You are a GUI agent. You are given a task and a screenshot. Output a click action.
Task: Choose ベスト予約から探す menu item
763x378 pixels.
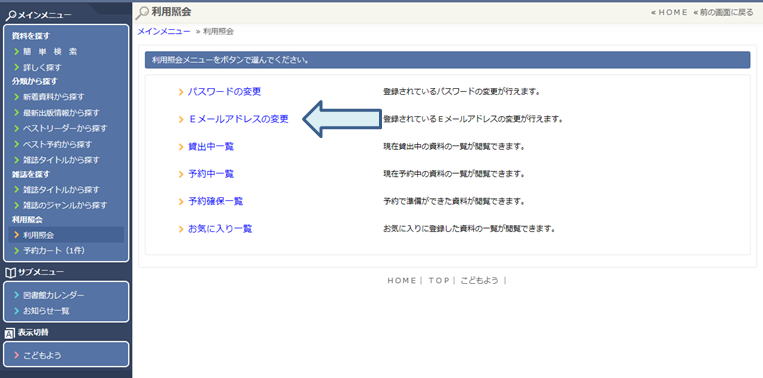(x=57, y=144)
